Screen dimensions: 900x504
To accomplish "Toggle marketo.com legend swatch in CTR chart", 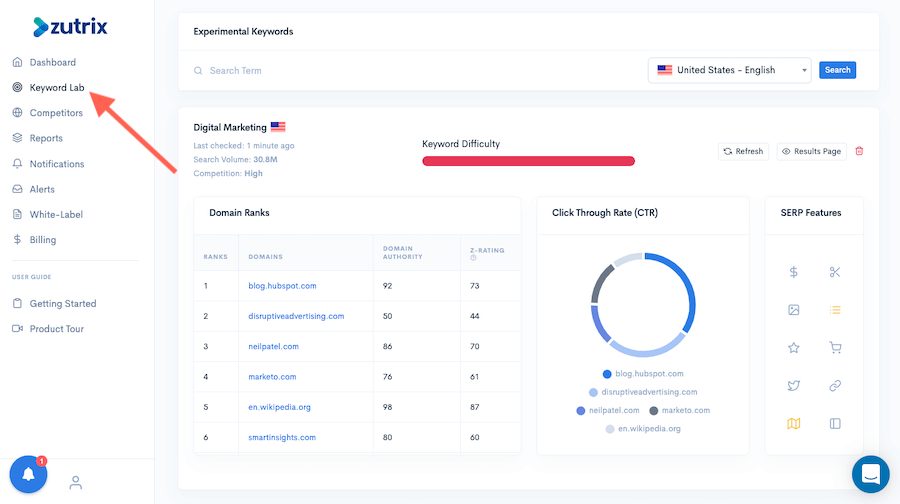I will 653,410.
